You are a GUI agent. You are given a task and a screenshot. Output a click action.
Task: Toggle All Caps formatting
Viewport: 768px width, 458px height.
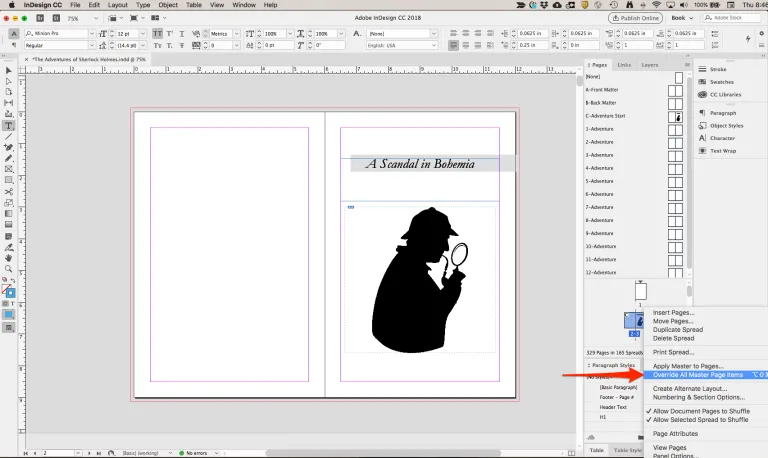click(x=157, y=33)
